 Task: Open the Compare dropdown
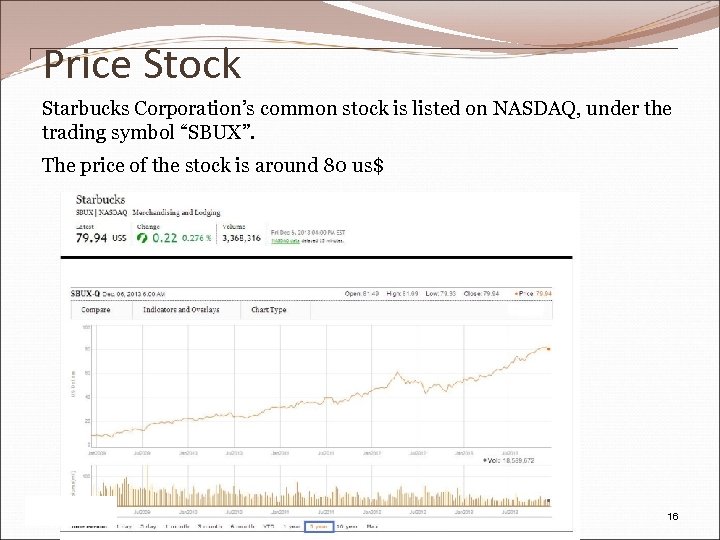coord(95,310)
